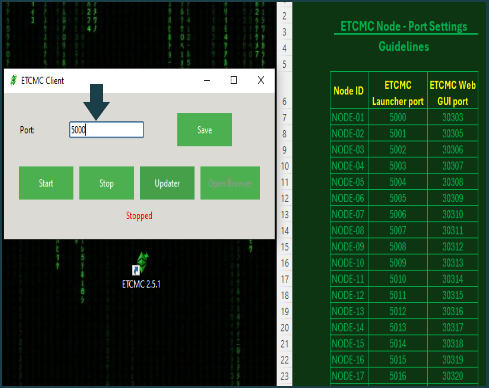Launch the Updater

[x=167, y=183]
